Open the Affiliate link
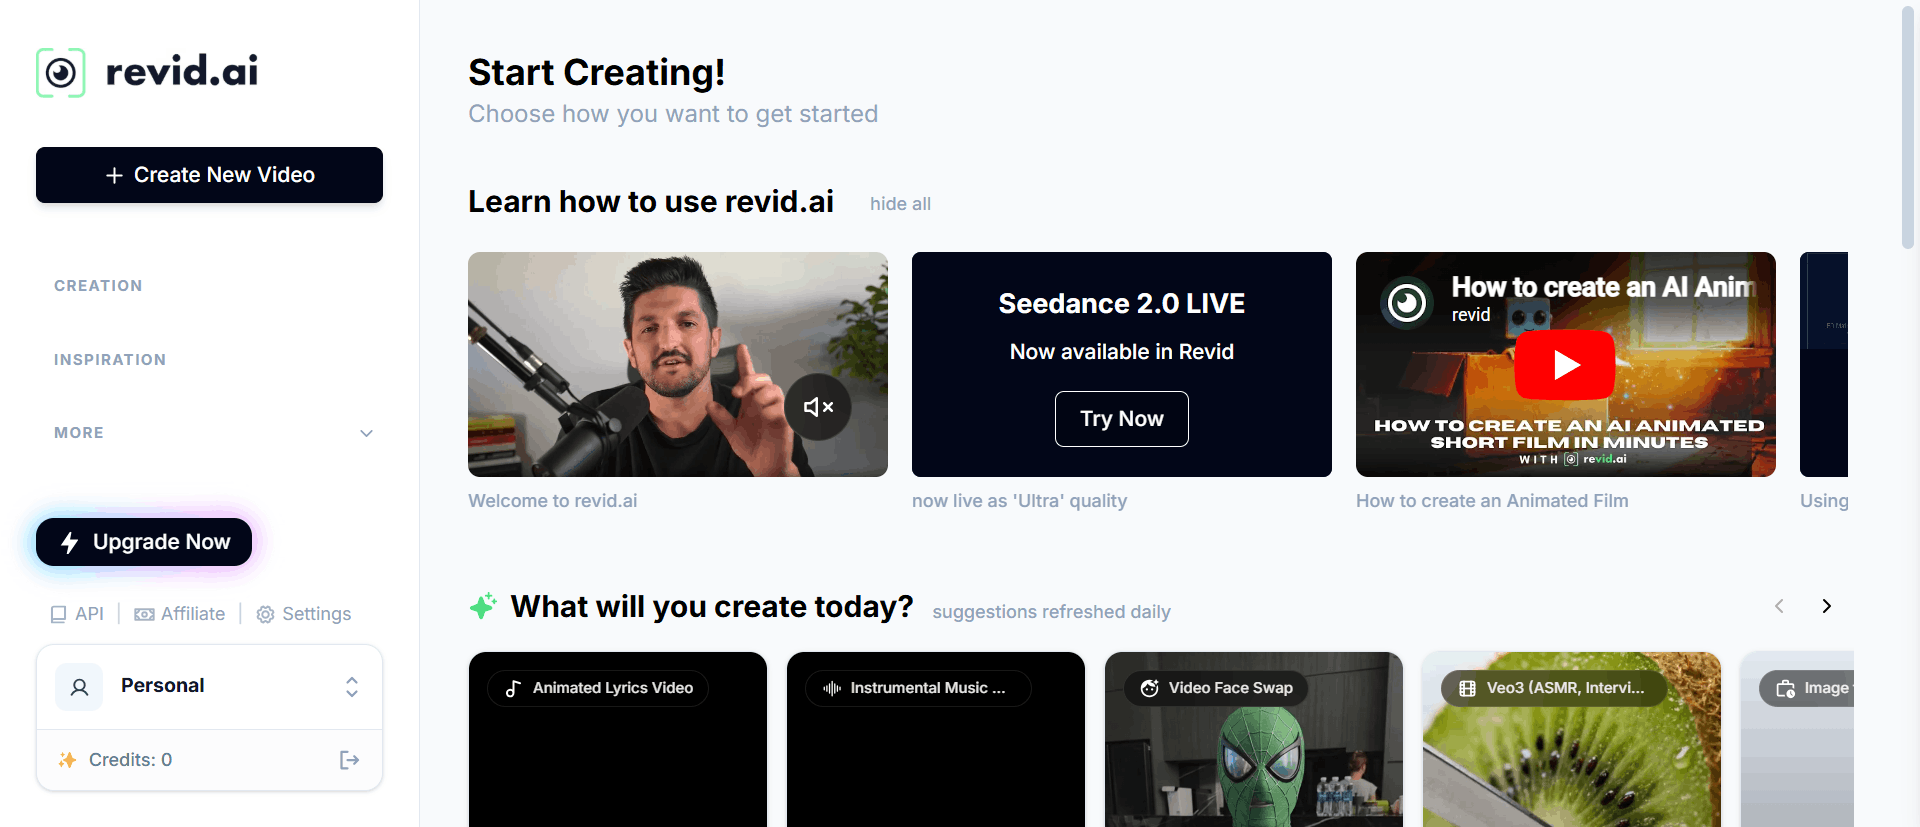The height and width of the screenshot is (827, 1920). (x=193, y=614)
